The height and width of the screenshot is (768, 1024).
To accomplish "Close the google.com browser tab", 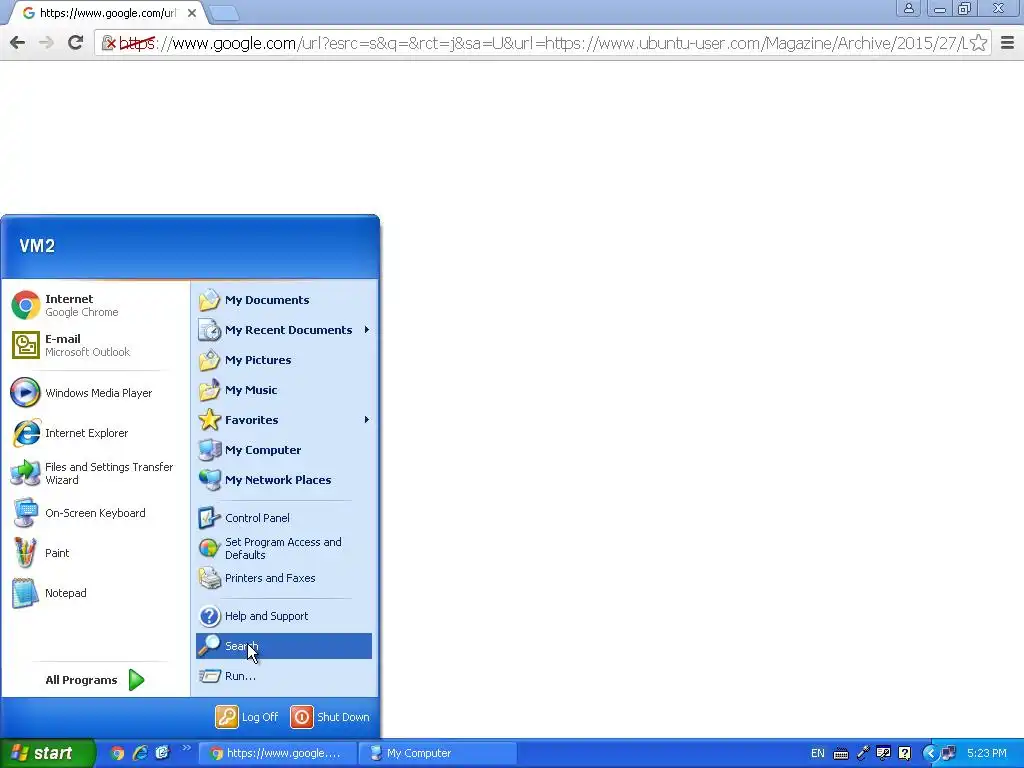I will click(192, 12).
